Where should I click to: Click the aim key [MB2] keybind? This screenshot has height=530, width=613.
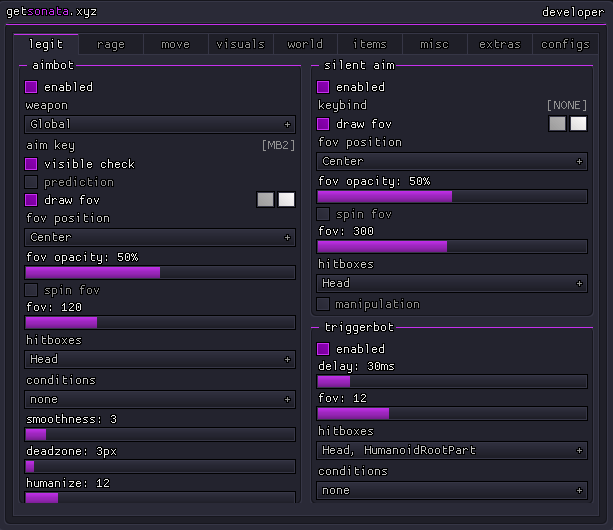pyautogui.click(x=278, y=145)
